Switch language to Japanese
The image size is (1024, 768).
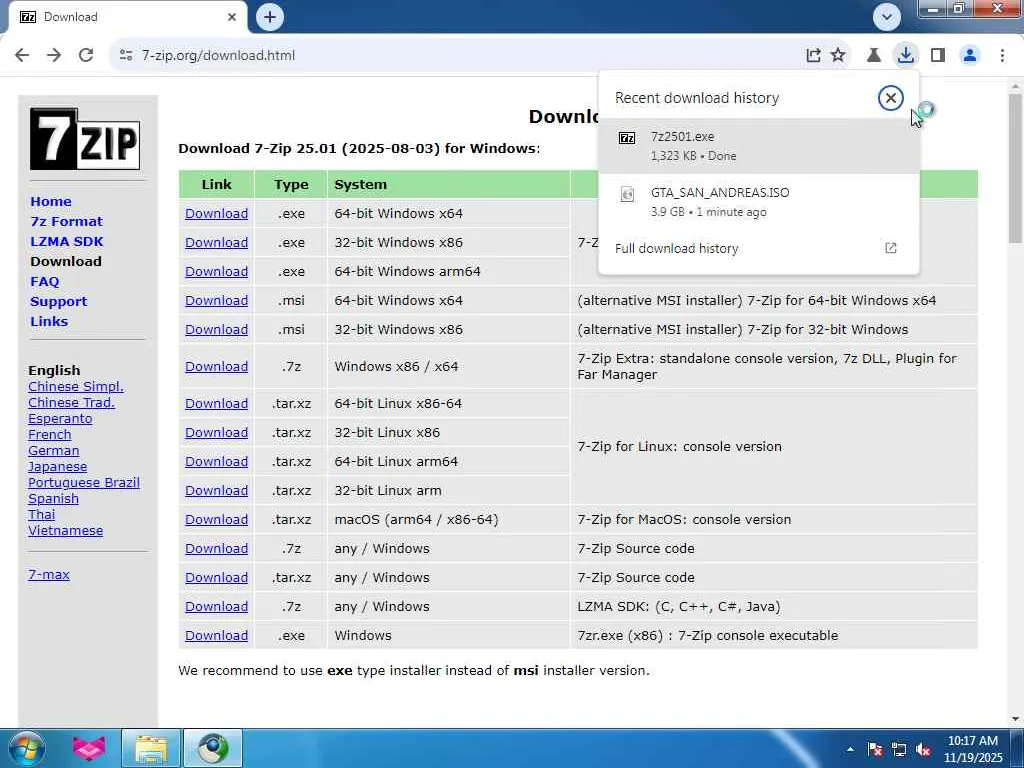tap(57, 466)
